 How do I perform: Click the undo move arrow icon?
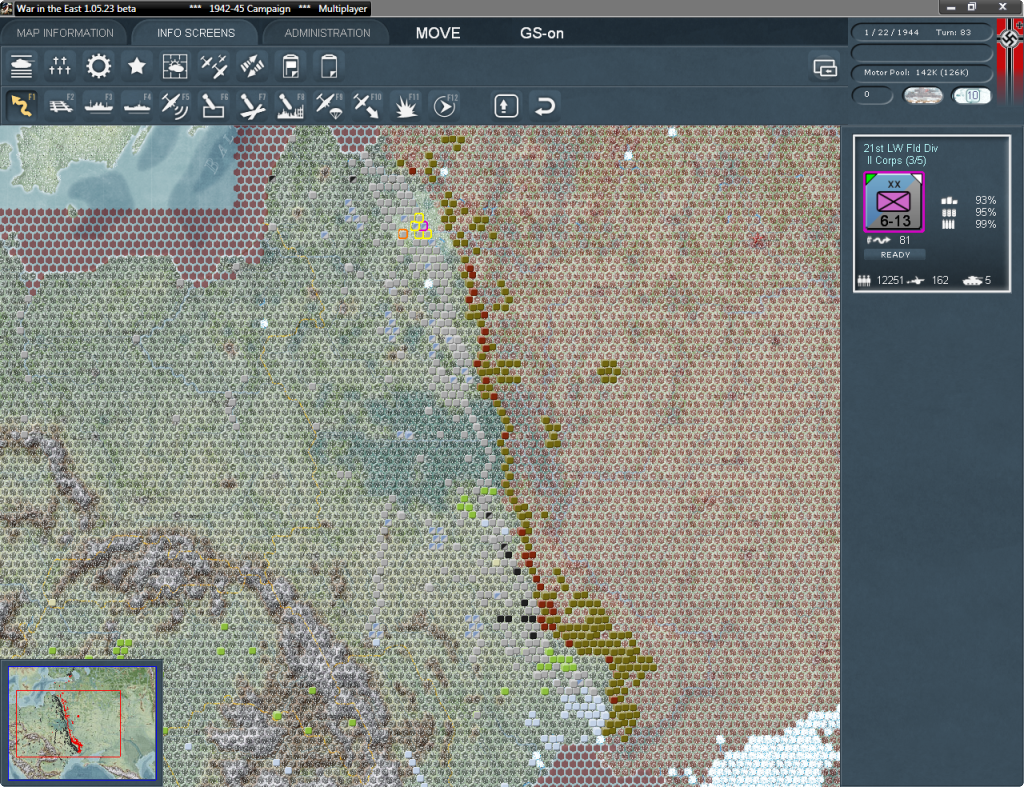(x=545, y=106)
